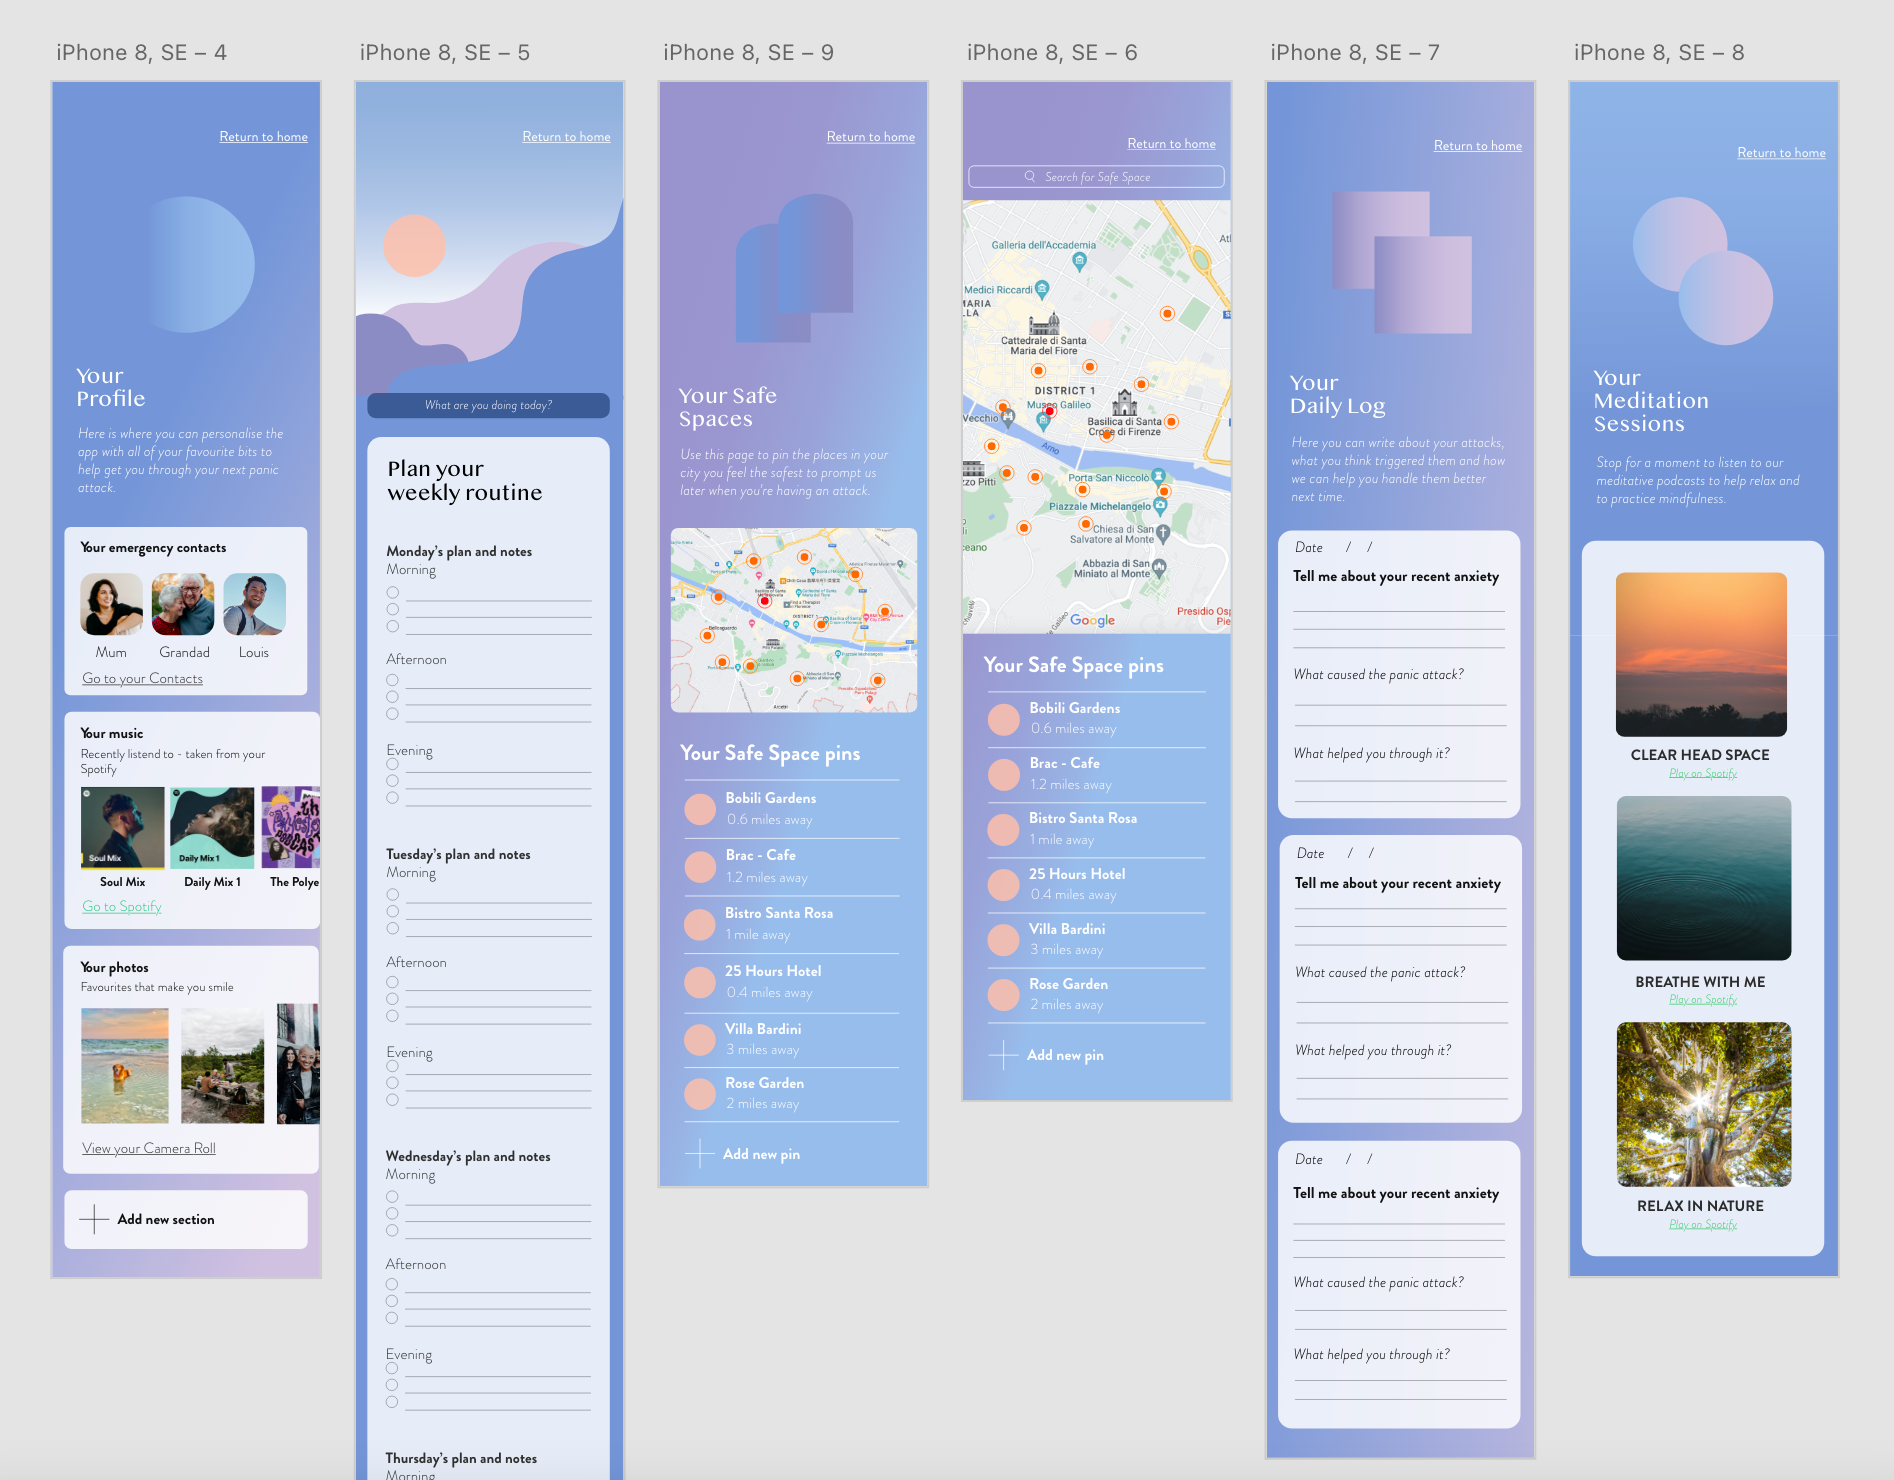Click the tree Relax in Nature cover image
The height and width of the screenshot is (1480, 1894).
(x=1704, y=1104)
